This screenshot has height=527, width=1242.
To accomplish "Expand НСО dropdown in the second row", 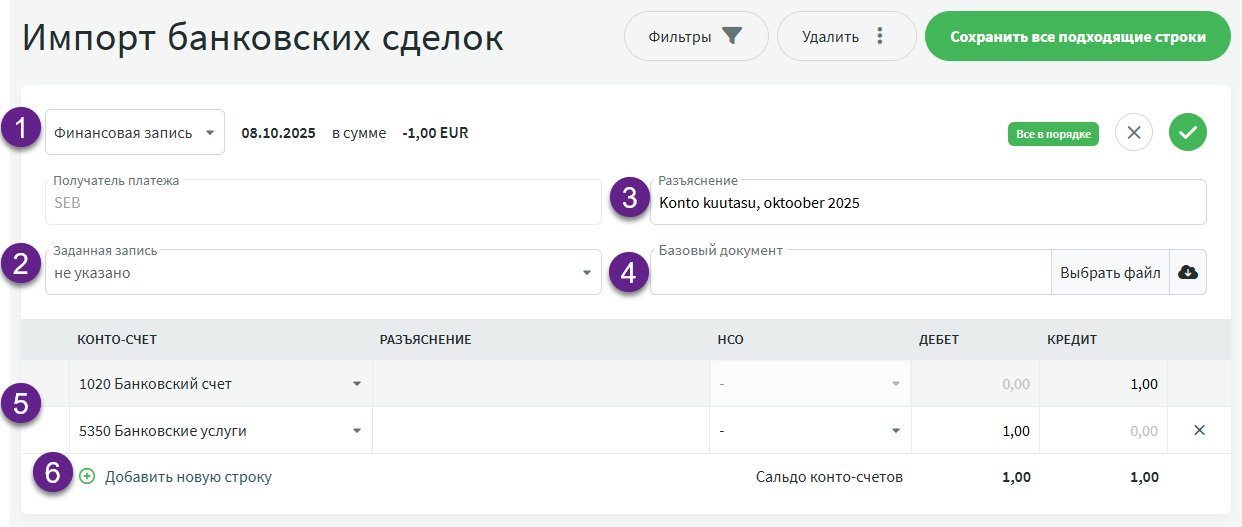I will pyautogui.click(x=896, y=431).
